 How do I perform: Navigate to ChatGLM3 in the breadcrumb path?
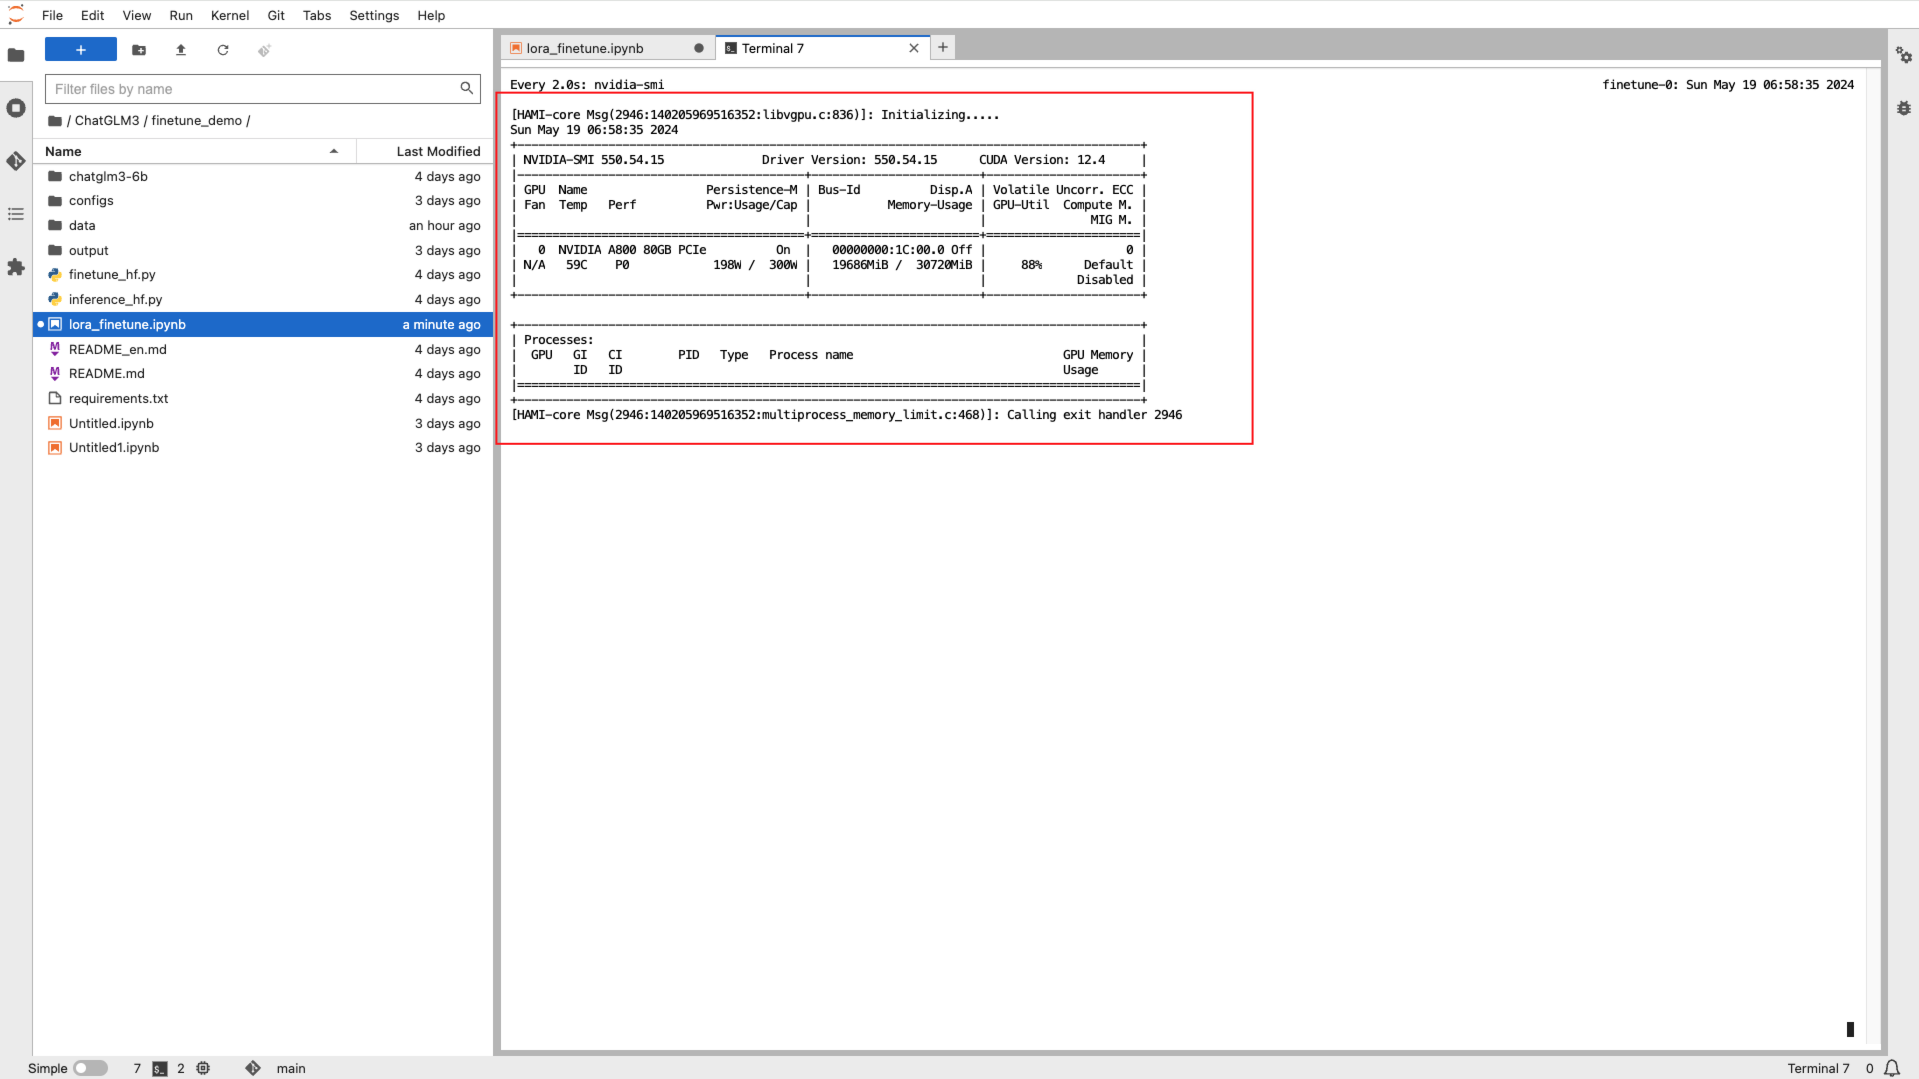pyautogui.click(x=107, y=120)
